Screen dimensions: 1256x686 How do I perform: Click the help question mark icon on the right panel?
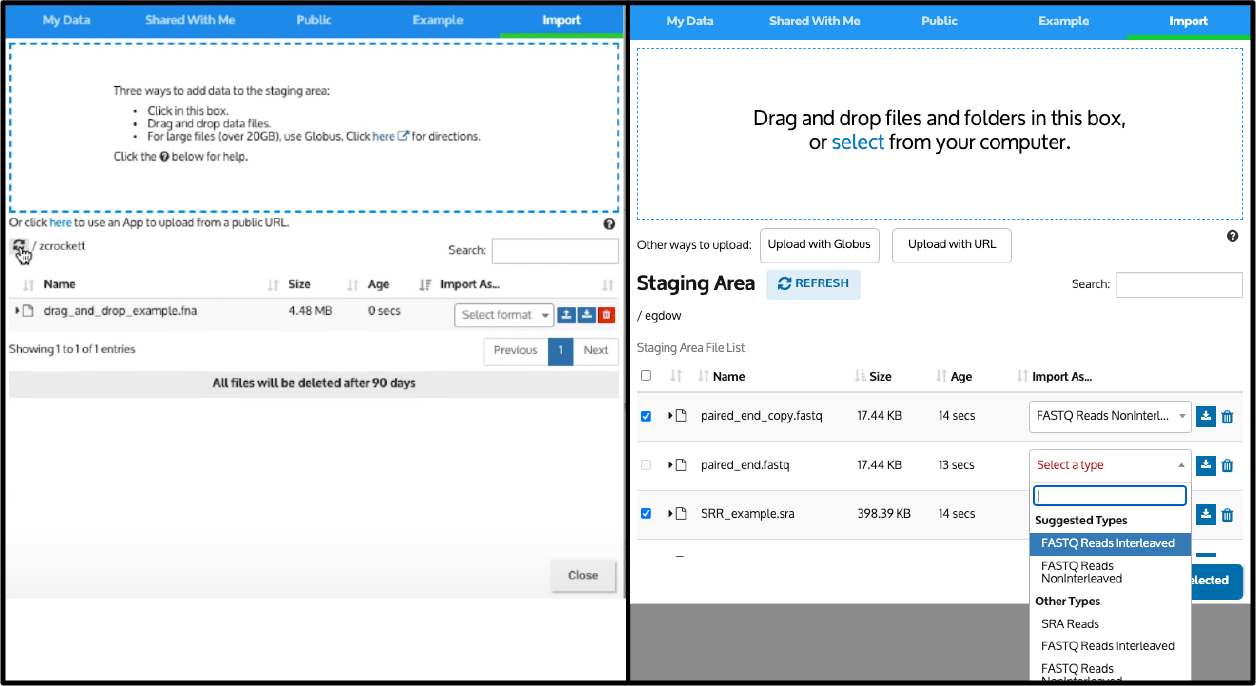coord(1233,236)
